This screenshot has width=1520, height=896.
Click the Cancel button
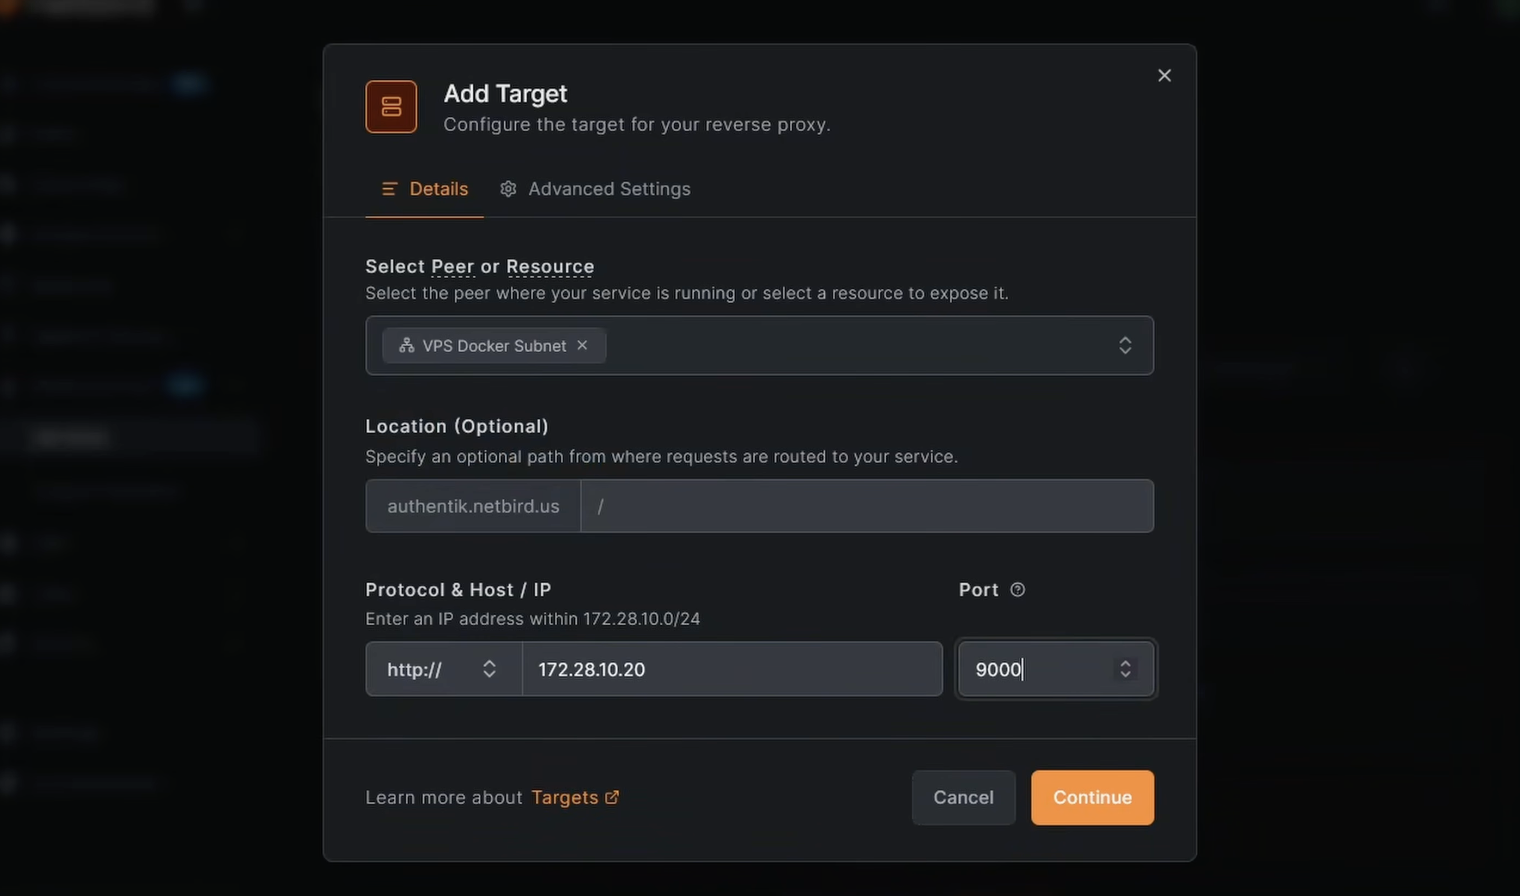pos(962,797)
